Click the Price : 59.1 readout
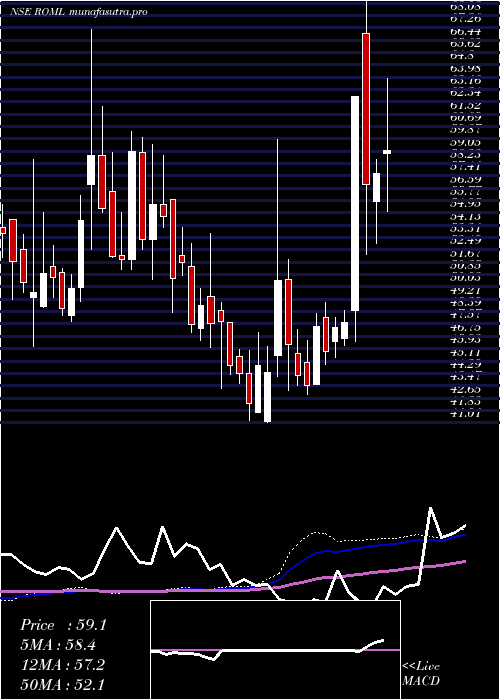Viewport: 500px width, 700px height. click(63, 625)
